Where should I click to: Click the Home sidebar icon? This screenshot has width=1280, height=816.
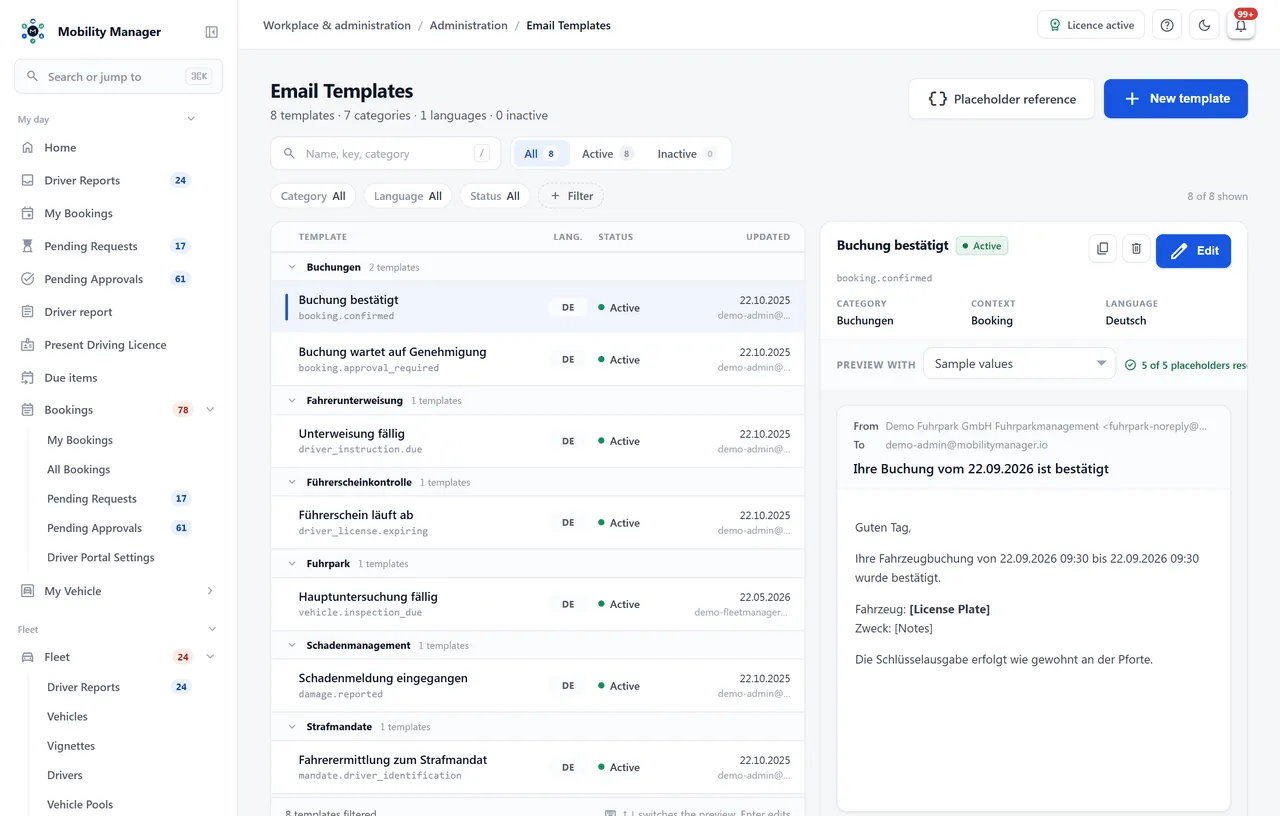coord(27,148)
